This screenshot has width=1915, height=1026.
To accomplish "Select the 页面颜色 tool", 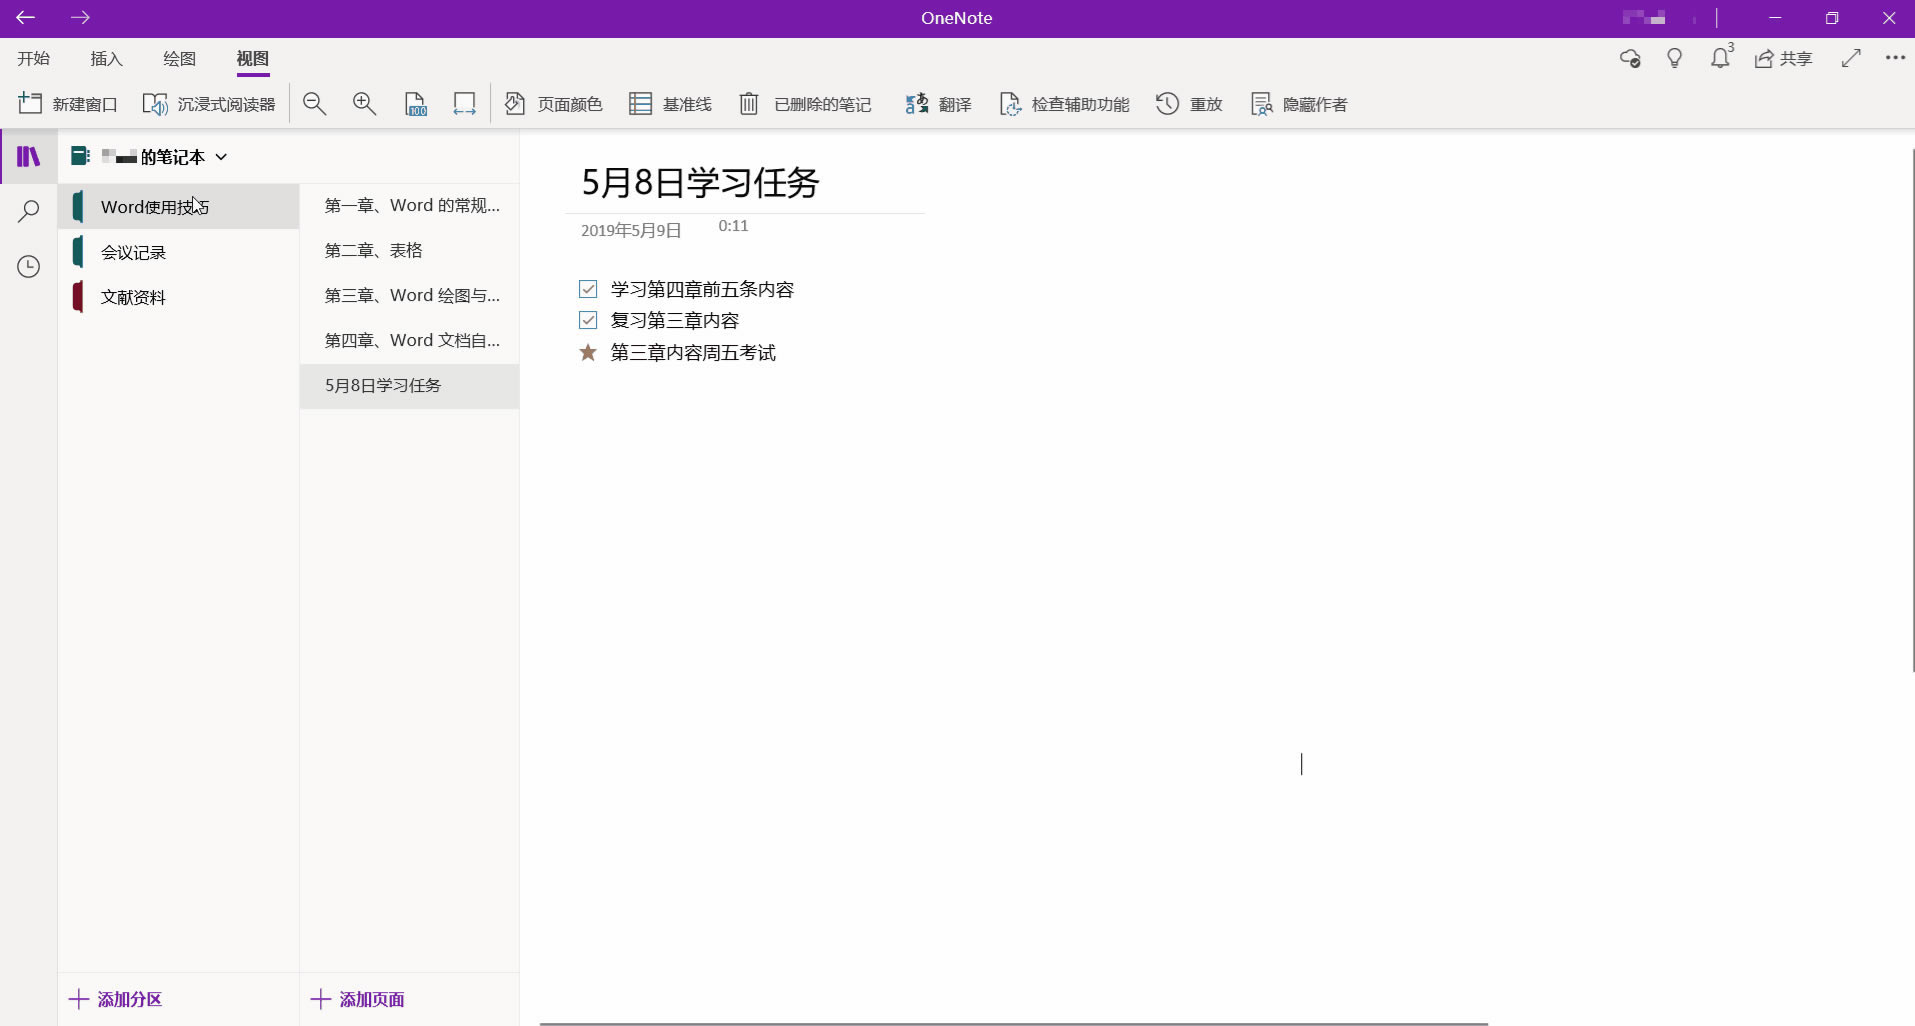I will coord(553,104).
